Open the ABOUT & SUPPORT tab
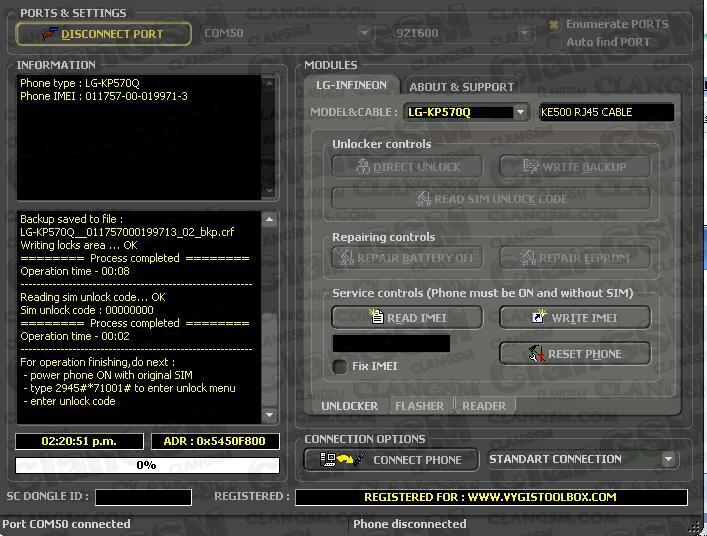The height and width of the screenshot is (536, 707). tap(461, 87)
